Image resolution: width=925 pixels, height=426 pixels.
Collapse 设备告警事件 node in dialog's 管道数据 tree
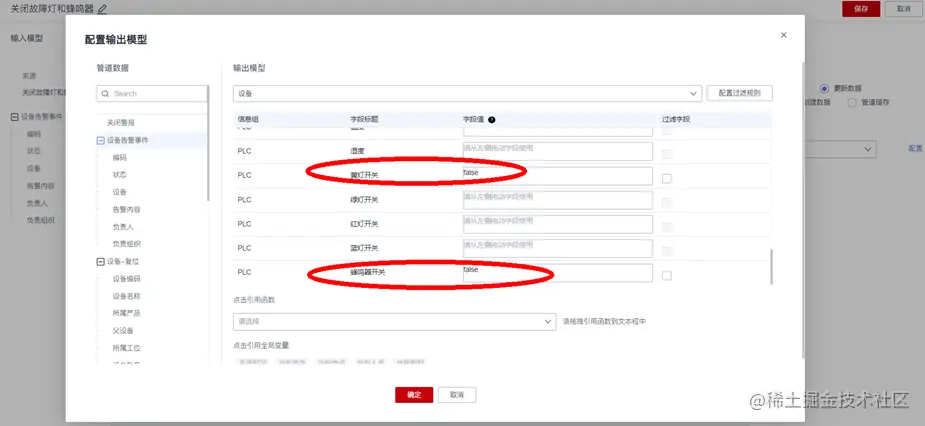pos(100,140)
